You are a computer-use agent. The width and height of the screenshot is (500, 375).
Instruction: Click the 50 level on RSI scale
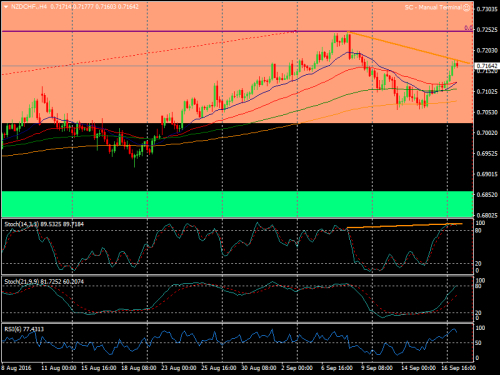478,343
